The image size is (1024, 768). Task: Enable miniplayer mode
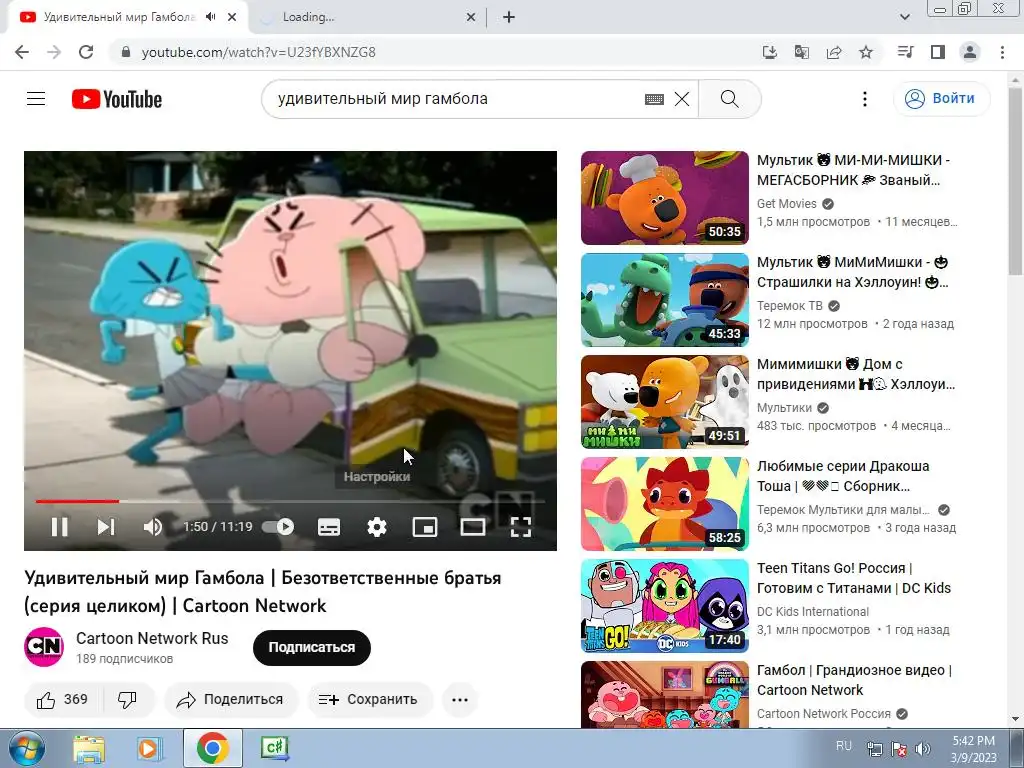424,527
